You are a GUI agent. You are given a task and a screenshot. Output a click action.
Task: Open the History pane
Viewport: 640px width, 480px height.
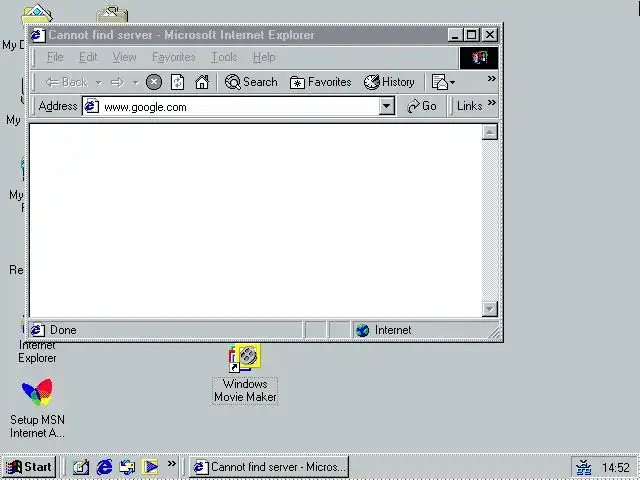[389, 82]
